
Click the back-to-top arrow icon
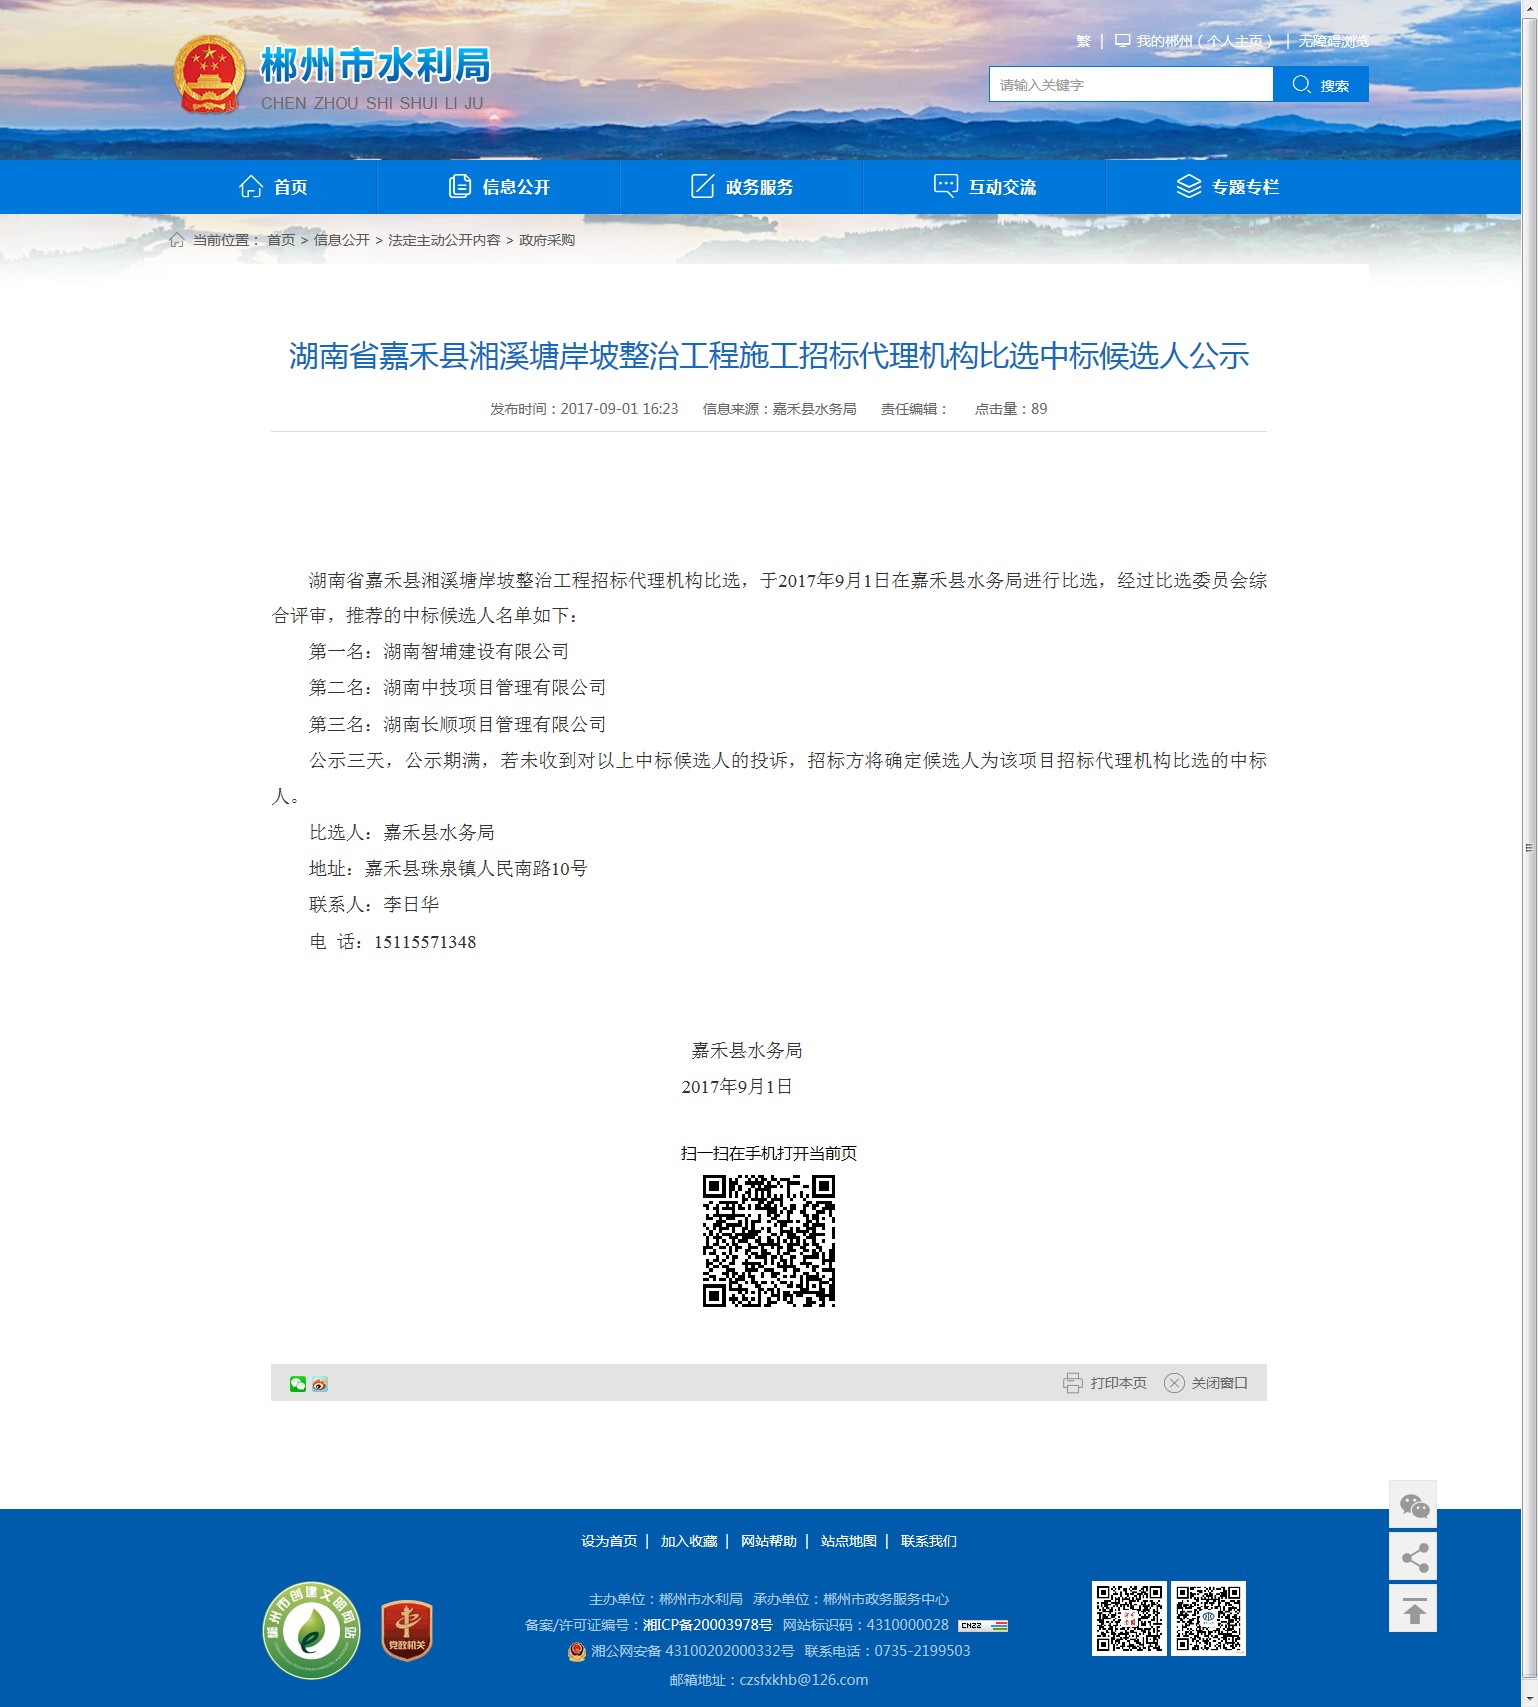point(1413,1609)
